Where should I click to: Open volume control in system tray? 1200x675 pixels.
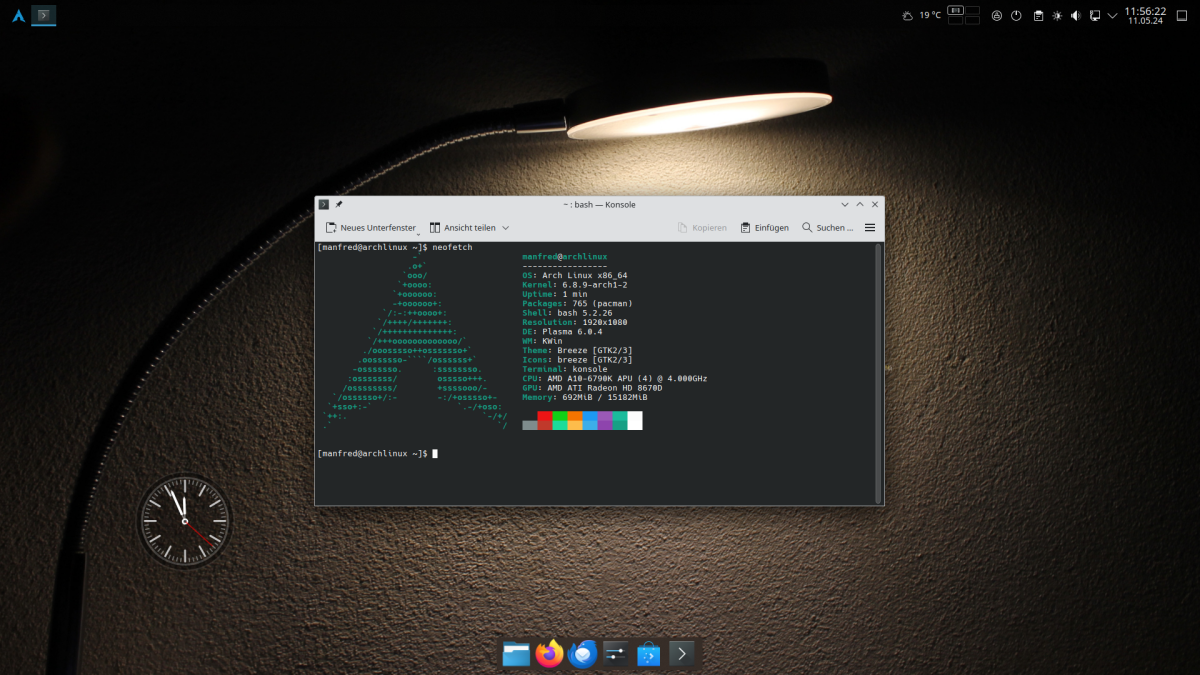coord(1076,15)
